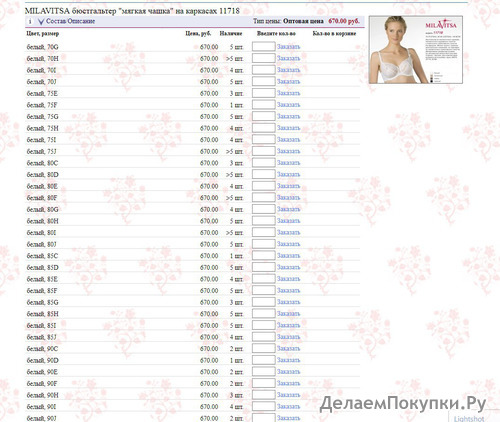Open the Состав Описание section

tap(70, 21)
